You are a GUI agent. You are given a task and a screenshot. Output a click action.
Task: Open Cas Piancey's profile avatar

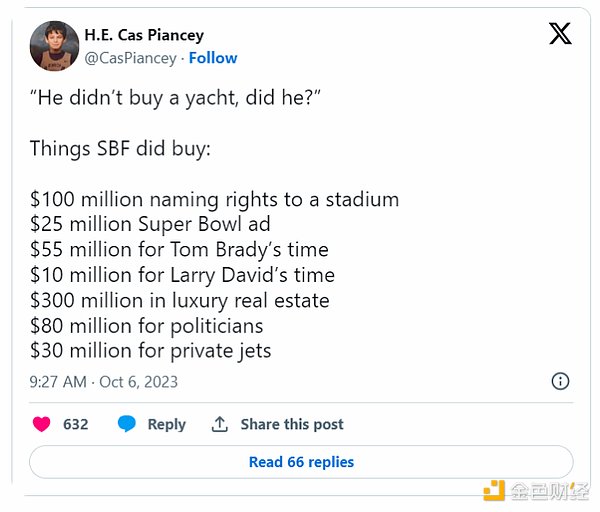coord(54,46)
